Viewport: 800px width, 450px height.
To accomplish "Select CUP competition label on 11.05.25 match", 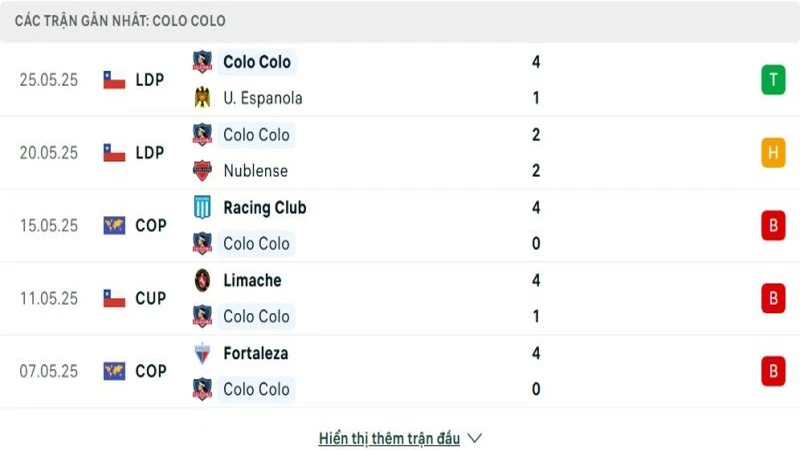I will (150, 299).
